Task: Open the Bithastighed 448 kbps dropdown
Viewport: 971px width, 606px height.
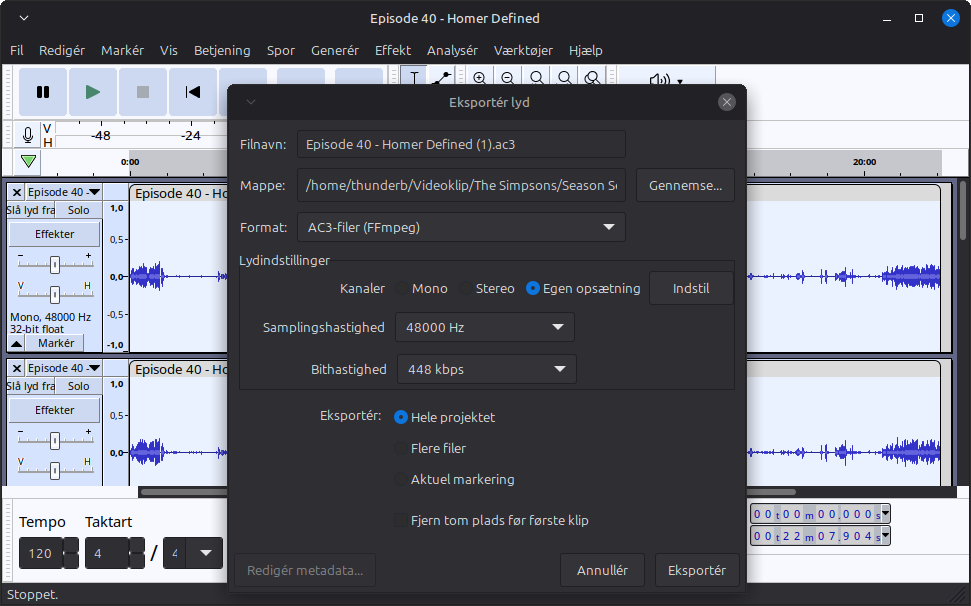Action: [486, 369]
